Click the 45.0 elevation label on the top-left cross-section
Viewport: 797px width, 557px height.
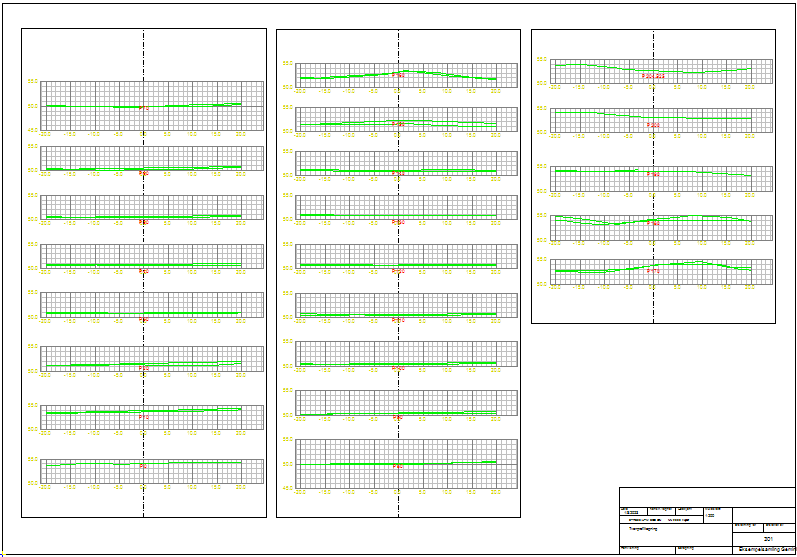click(33, 129)
